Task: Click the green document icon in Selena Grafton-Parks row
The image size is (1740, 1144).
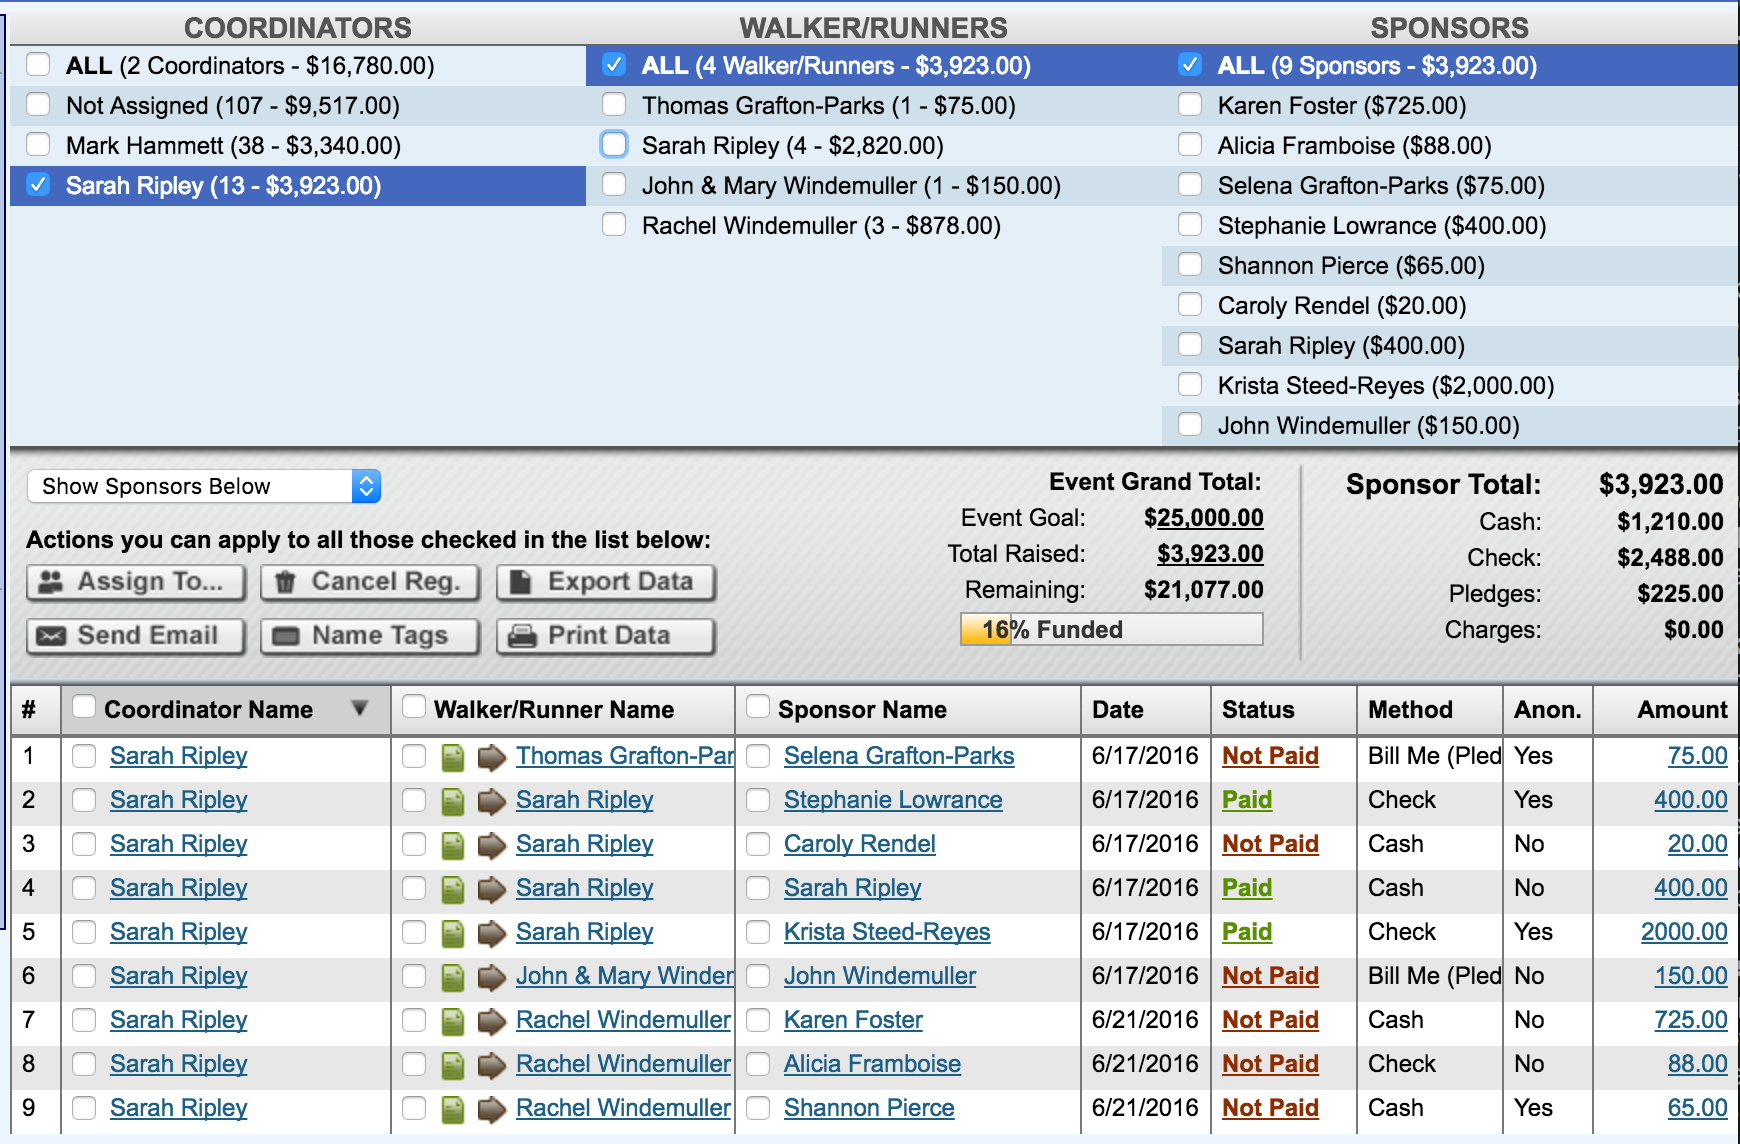Action: tap(453, 758)
